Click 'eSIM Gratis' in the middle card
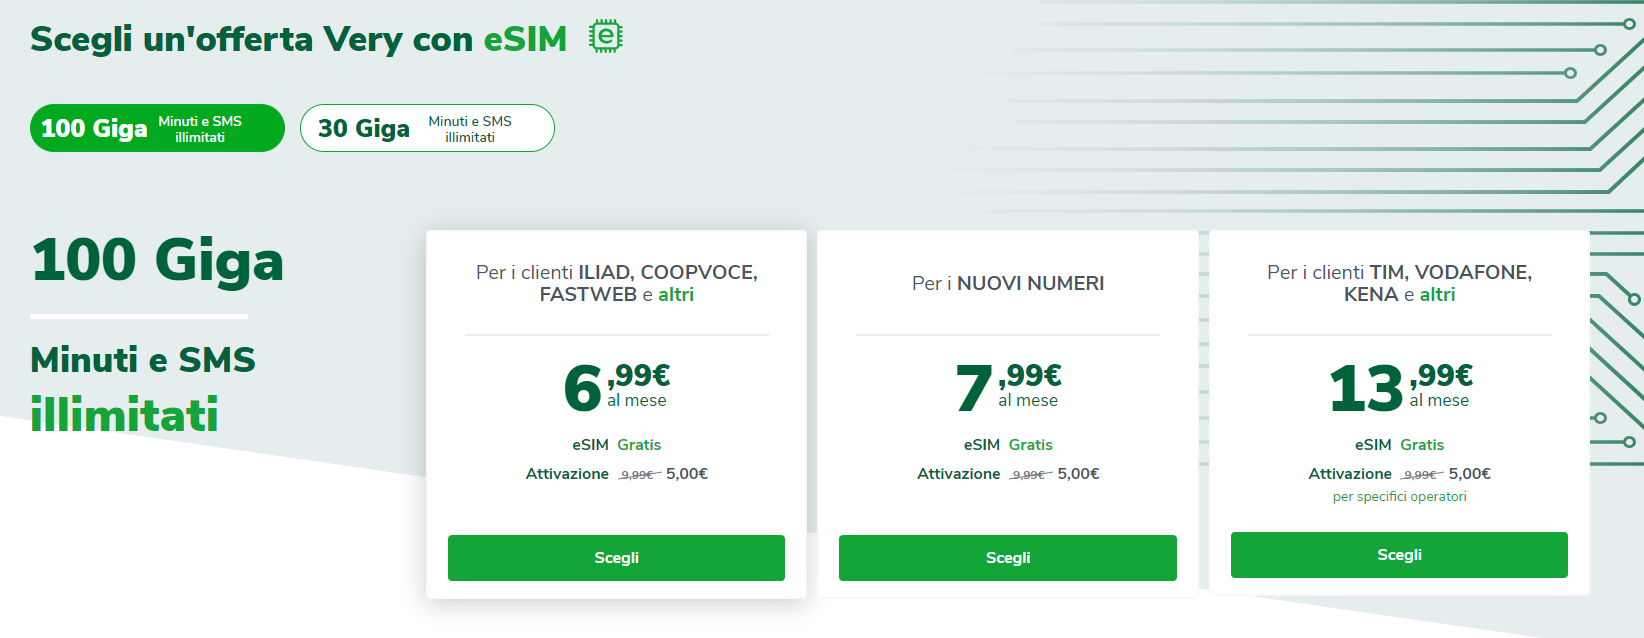Image resolution: width=1644 pixels, height=638 pixels. [1007, 444]
